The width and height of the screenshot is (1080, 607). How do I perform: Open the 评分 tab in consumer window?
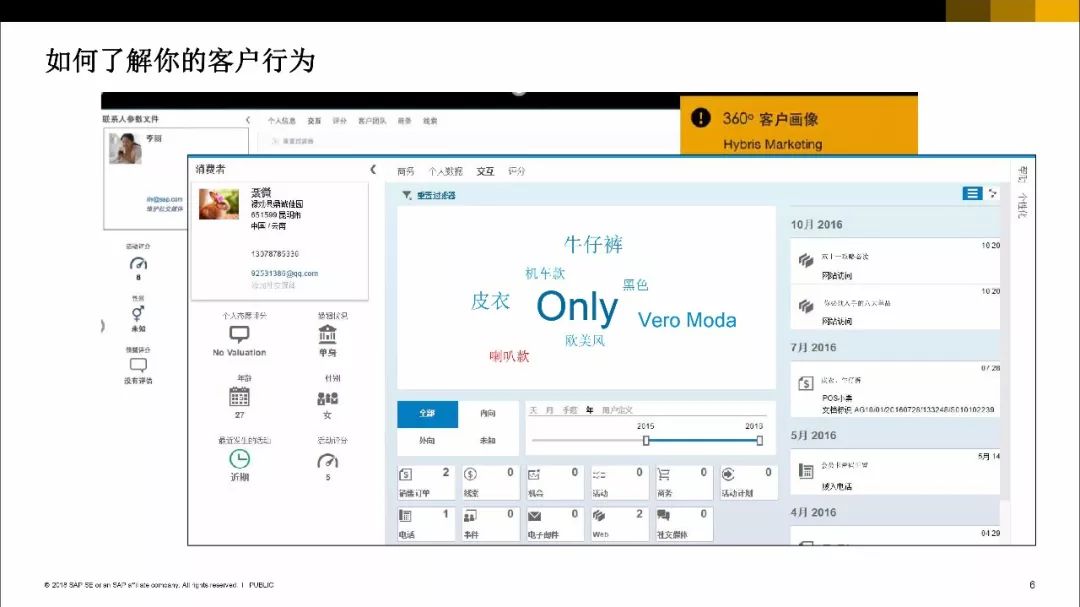coord(517,171)
